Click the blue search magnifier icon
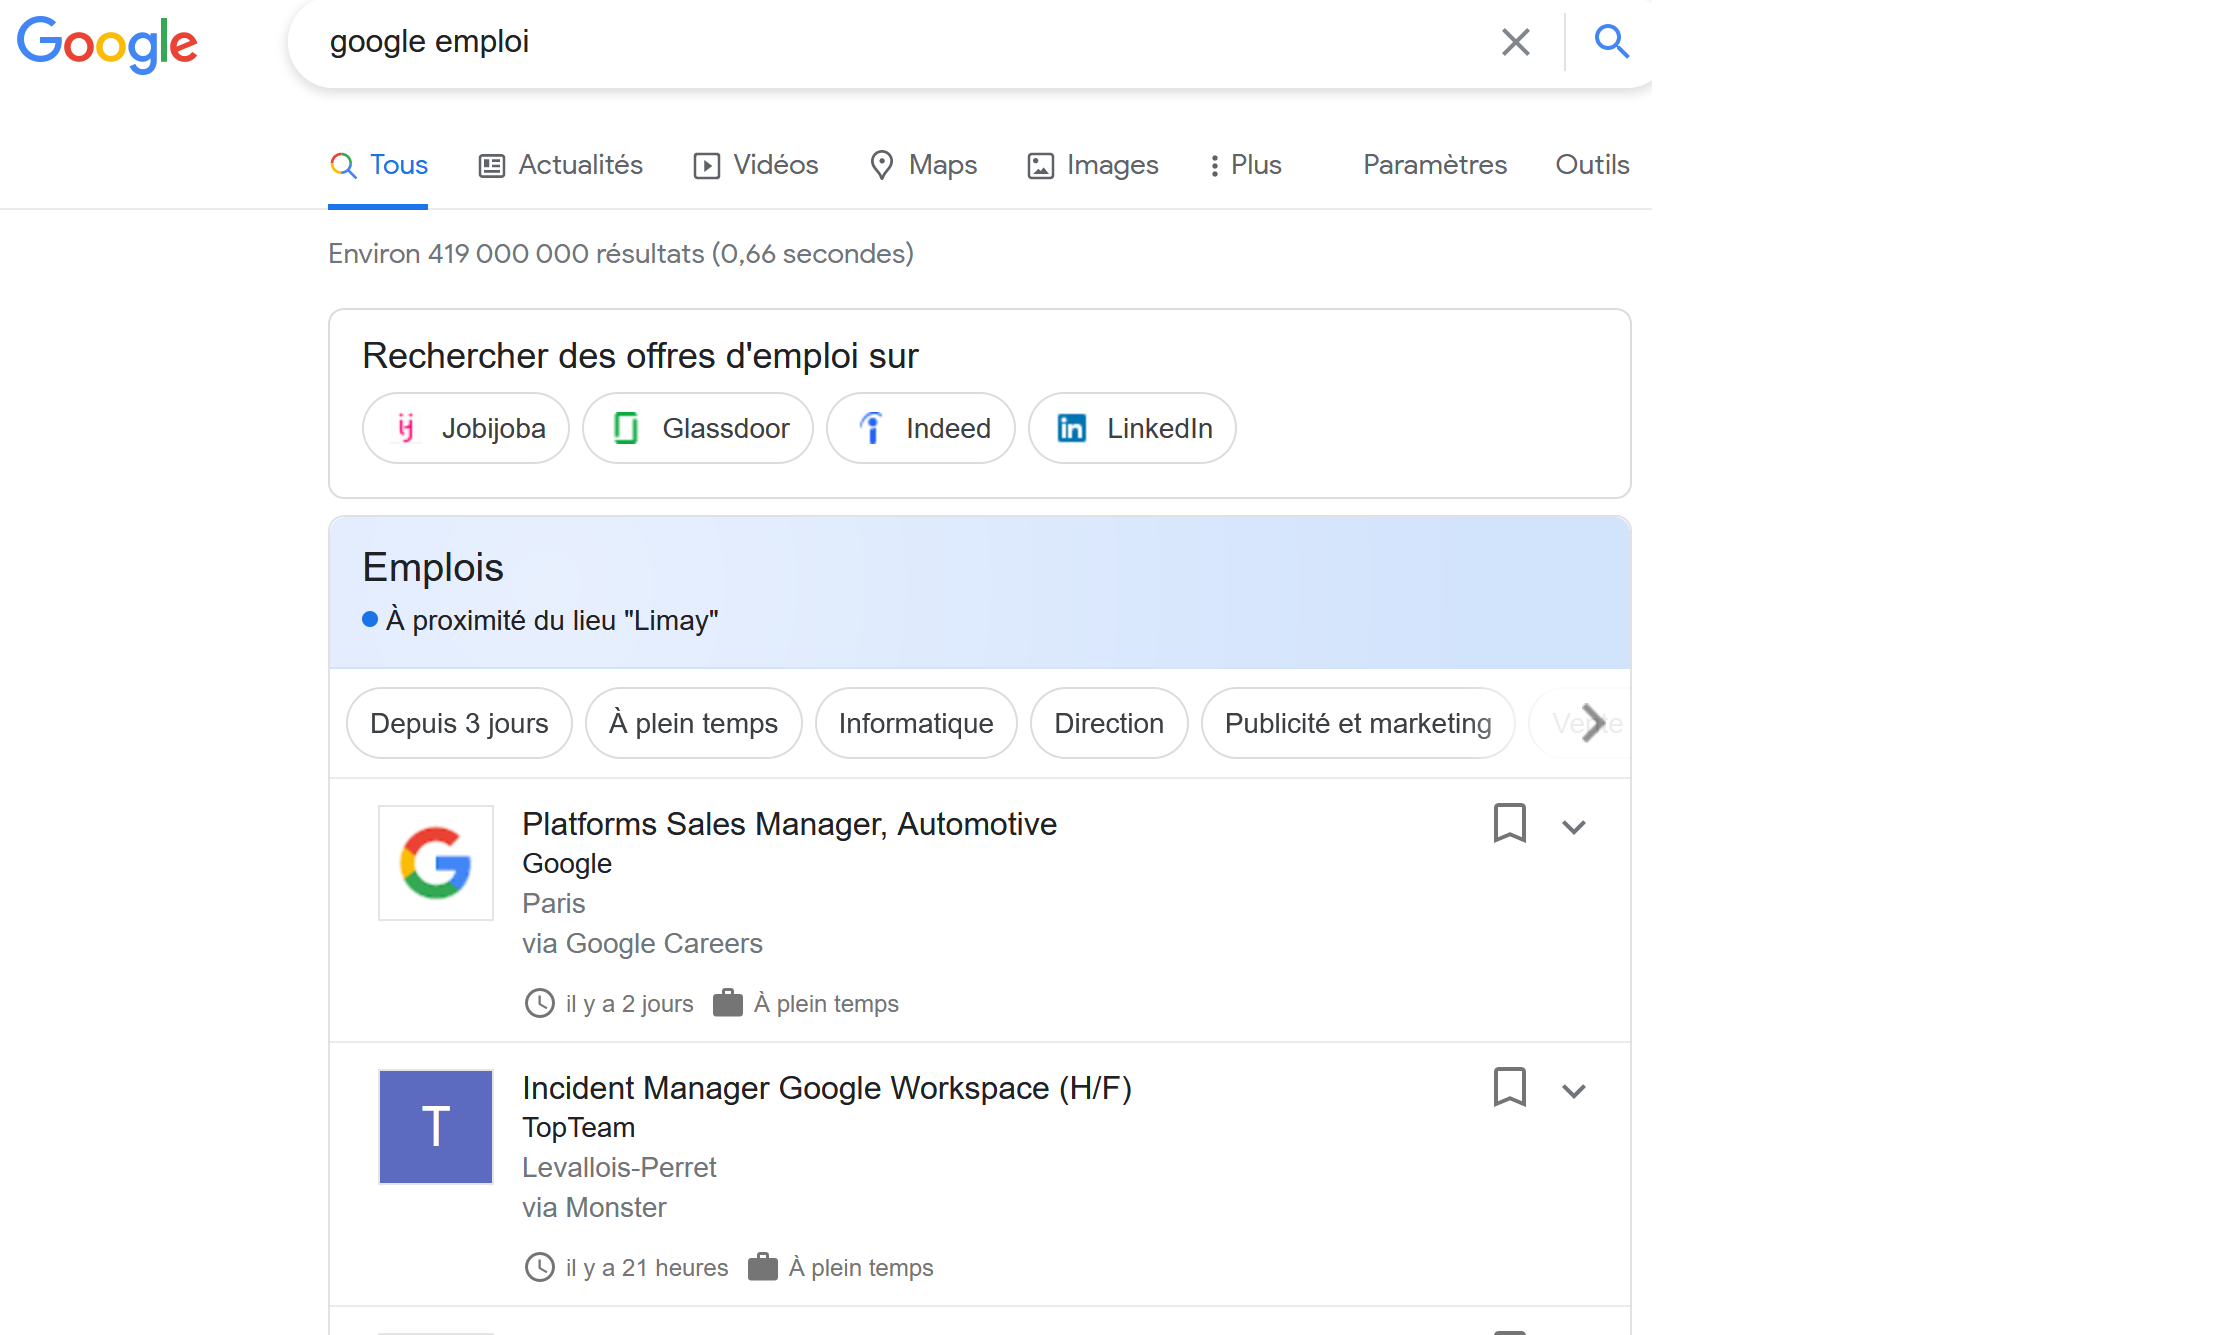Viewport: 2221px width, 1335px height. tap(1611, 42)
